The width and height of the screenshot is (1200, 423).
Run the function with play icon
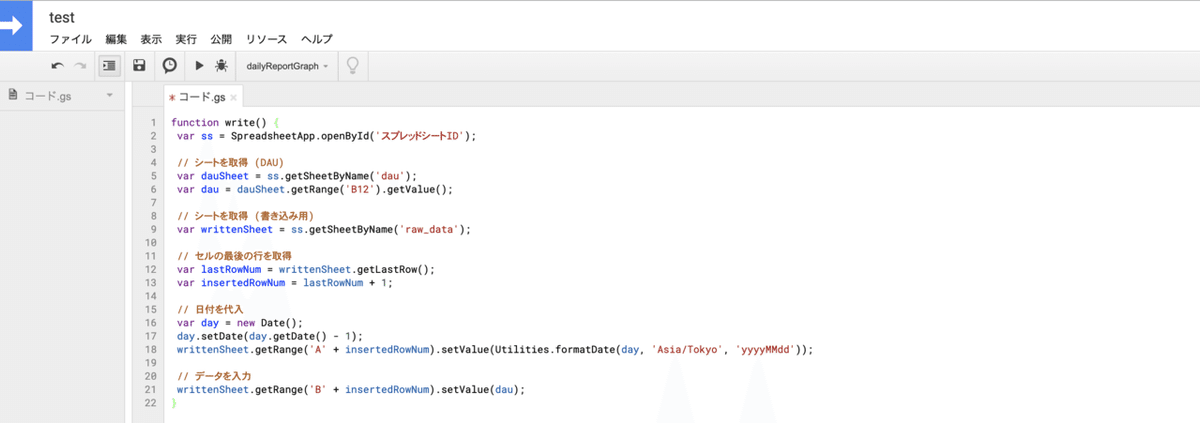pyautogui.click(x=199, y=66)
